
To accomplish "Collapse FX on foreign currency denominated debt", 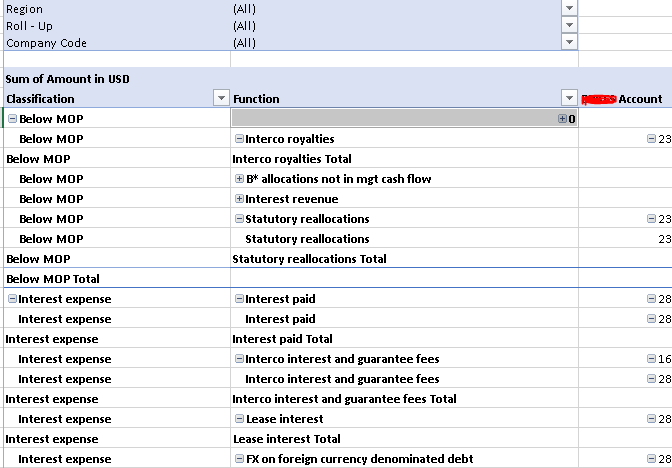I will 239,459.
